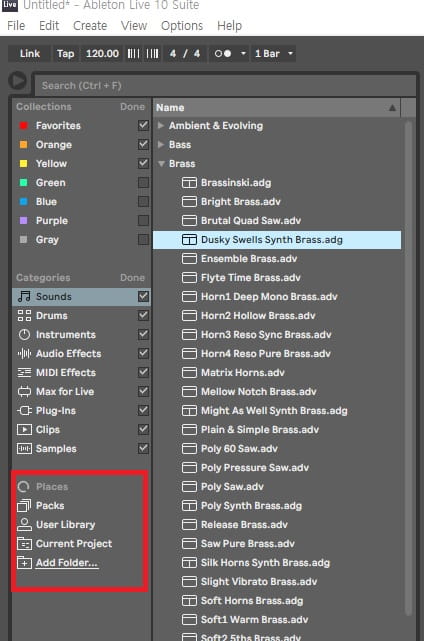The width and height of the screenshot is (424, 641).
Task: Open the Help menu
Action: point(229,26)
